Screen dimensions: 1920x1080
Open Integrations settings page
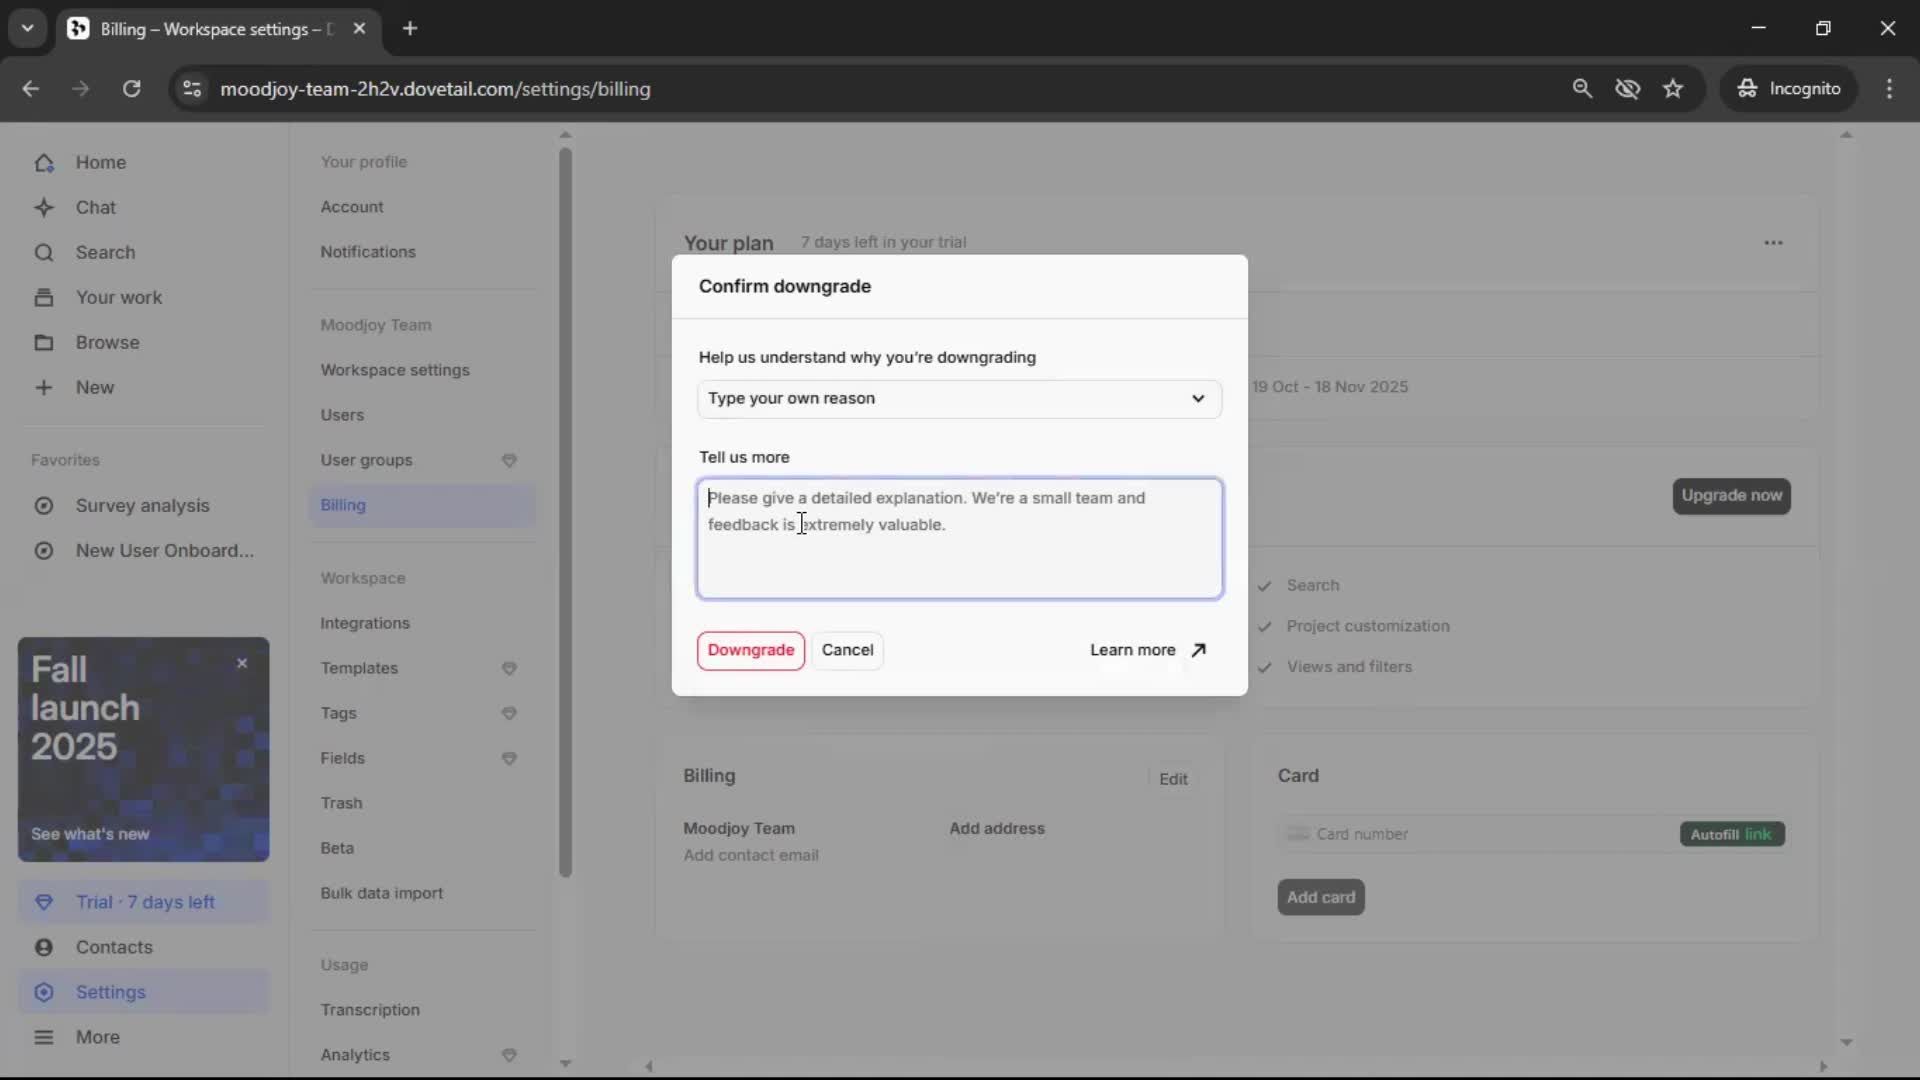tap(364, 623)
